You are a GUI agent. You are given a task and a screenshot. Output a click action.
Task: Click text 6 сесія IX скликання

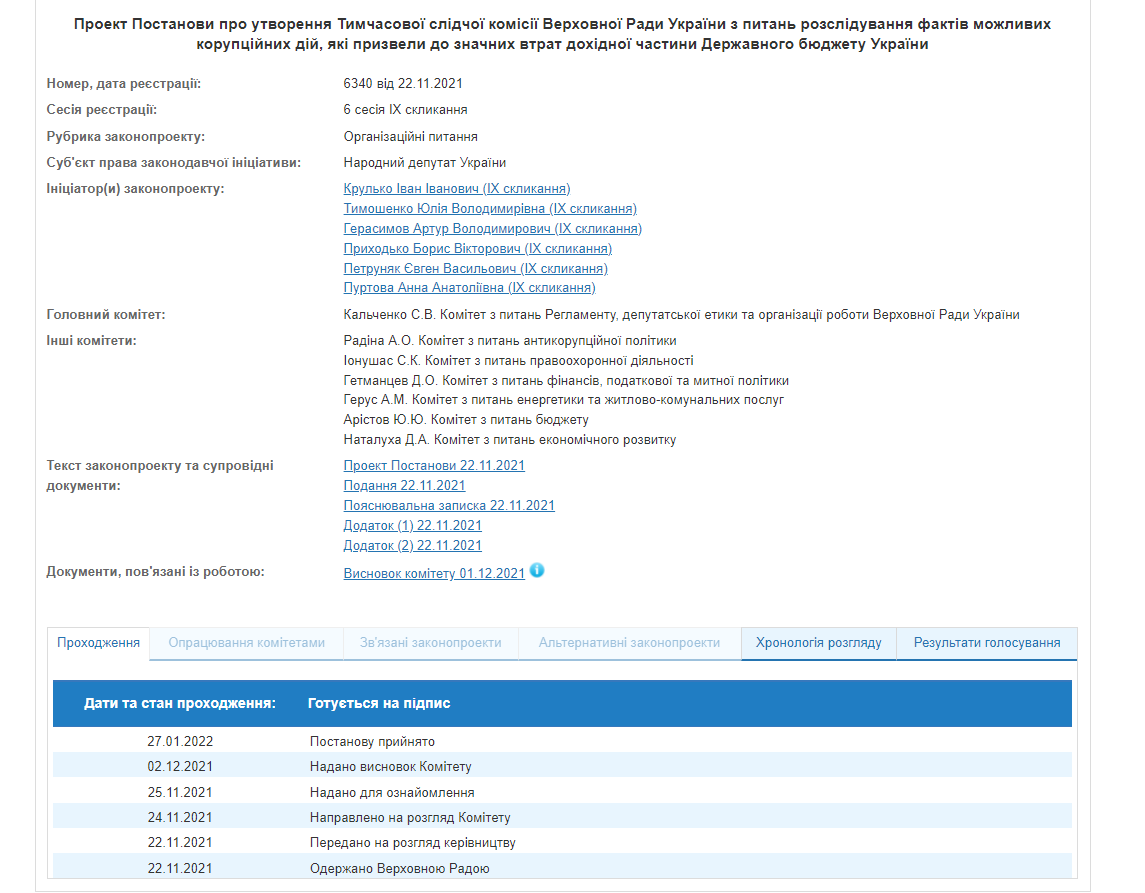[x=405, y=110]
